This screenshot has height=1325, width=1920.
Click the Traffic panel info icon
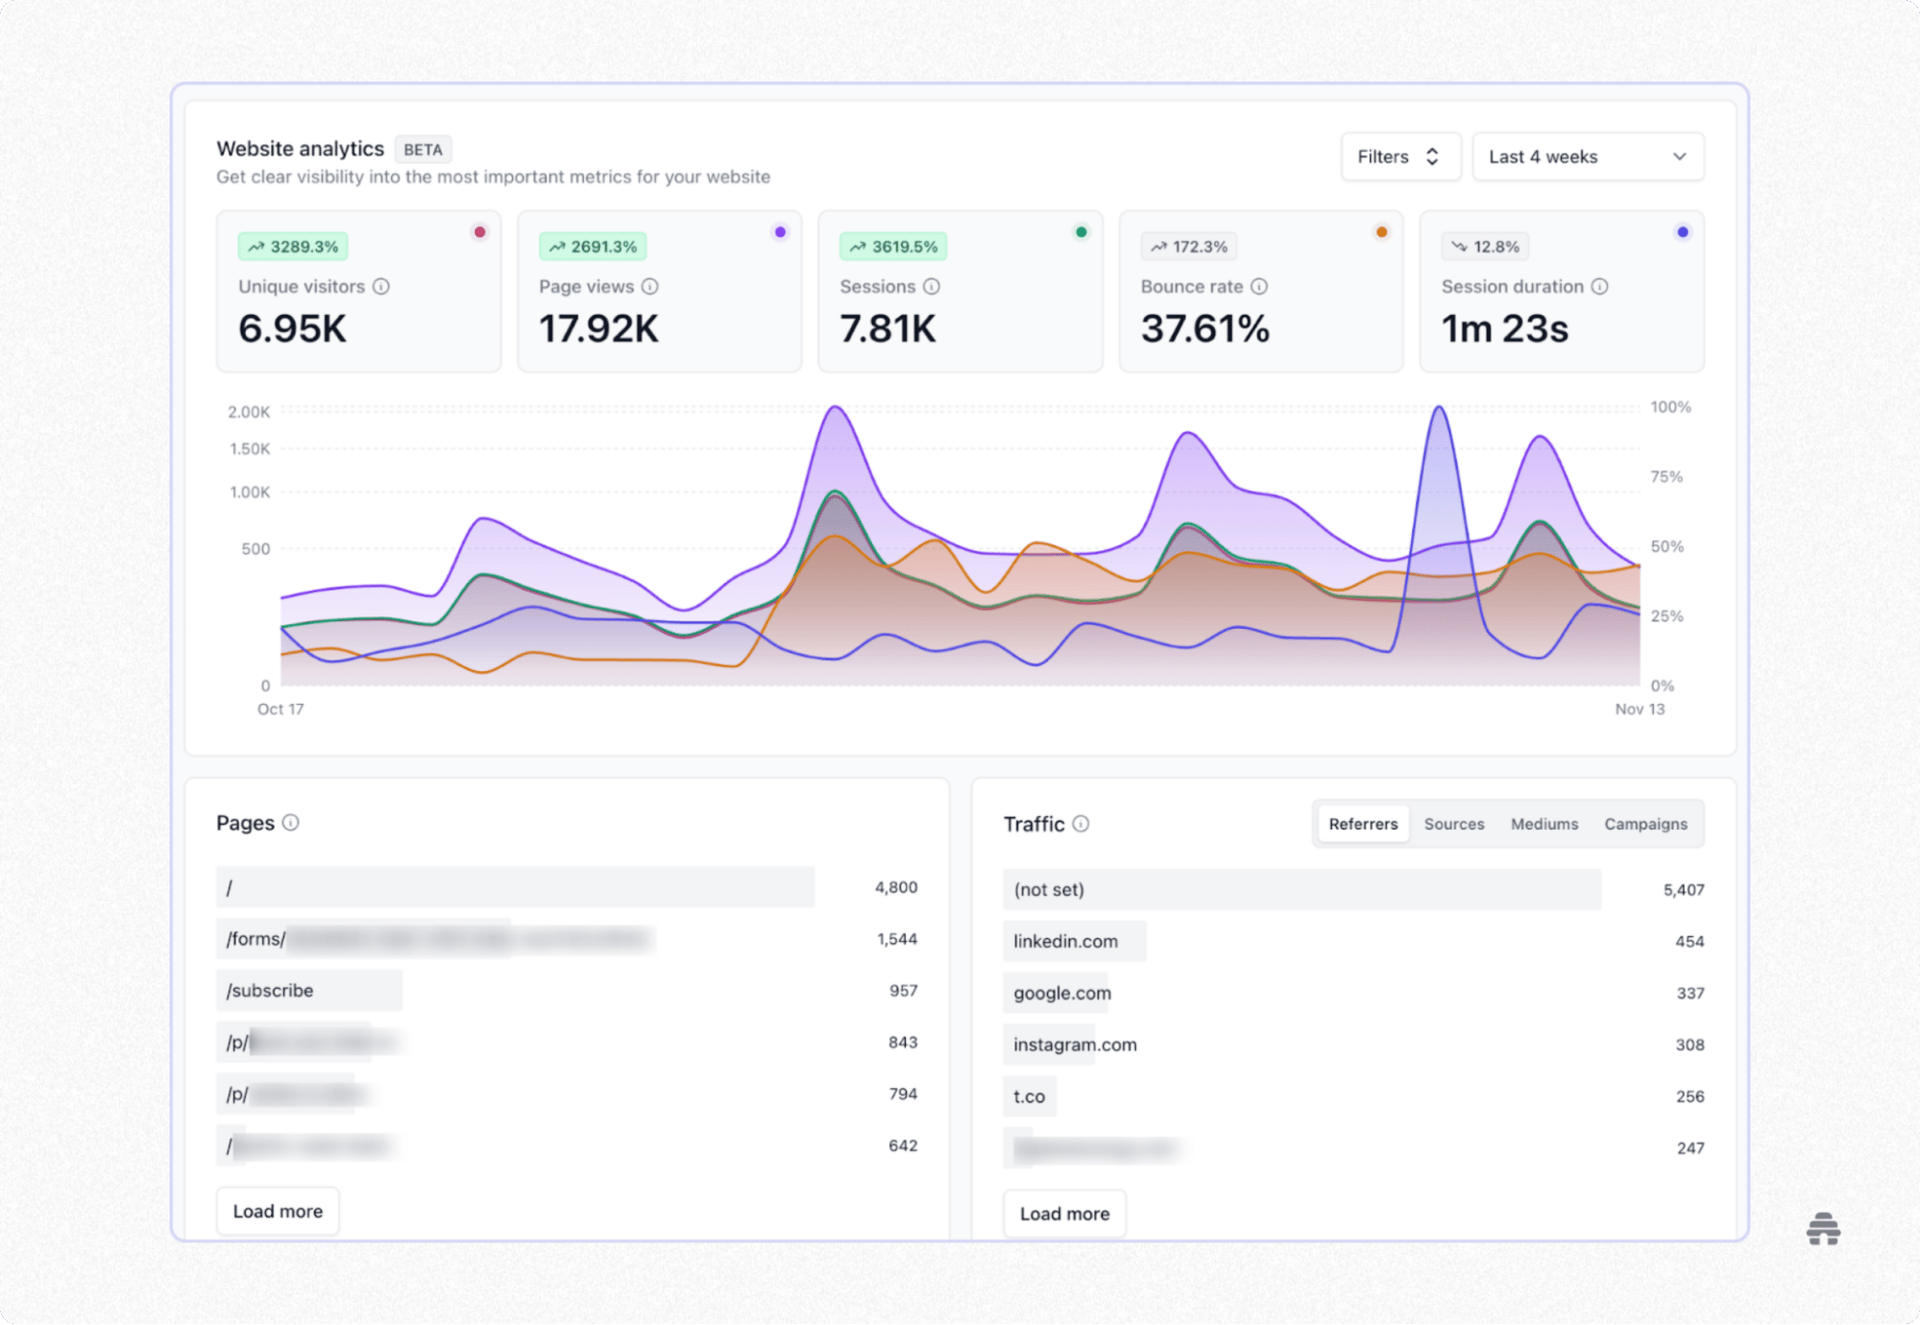tap(1080, 825)
